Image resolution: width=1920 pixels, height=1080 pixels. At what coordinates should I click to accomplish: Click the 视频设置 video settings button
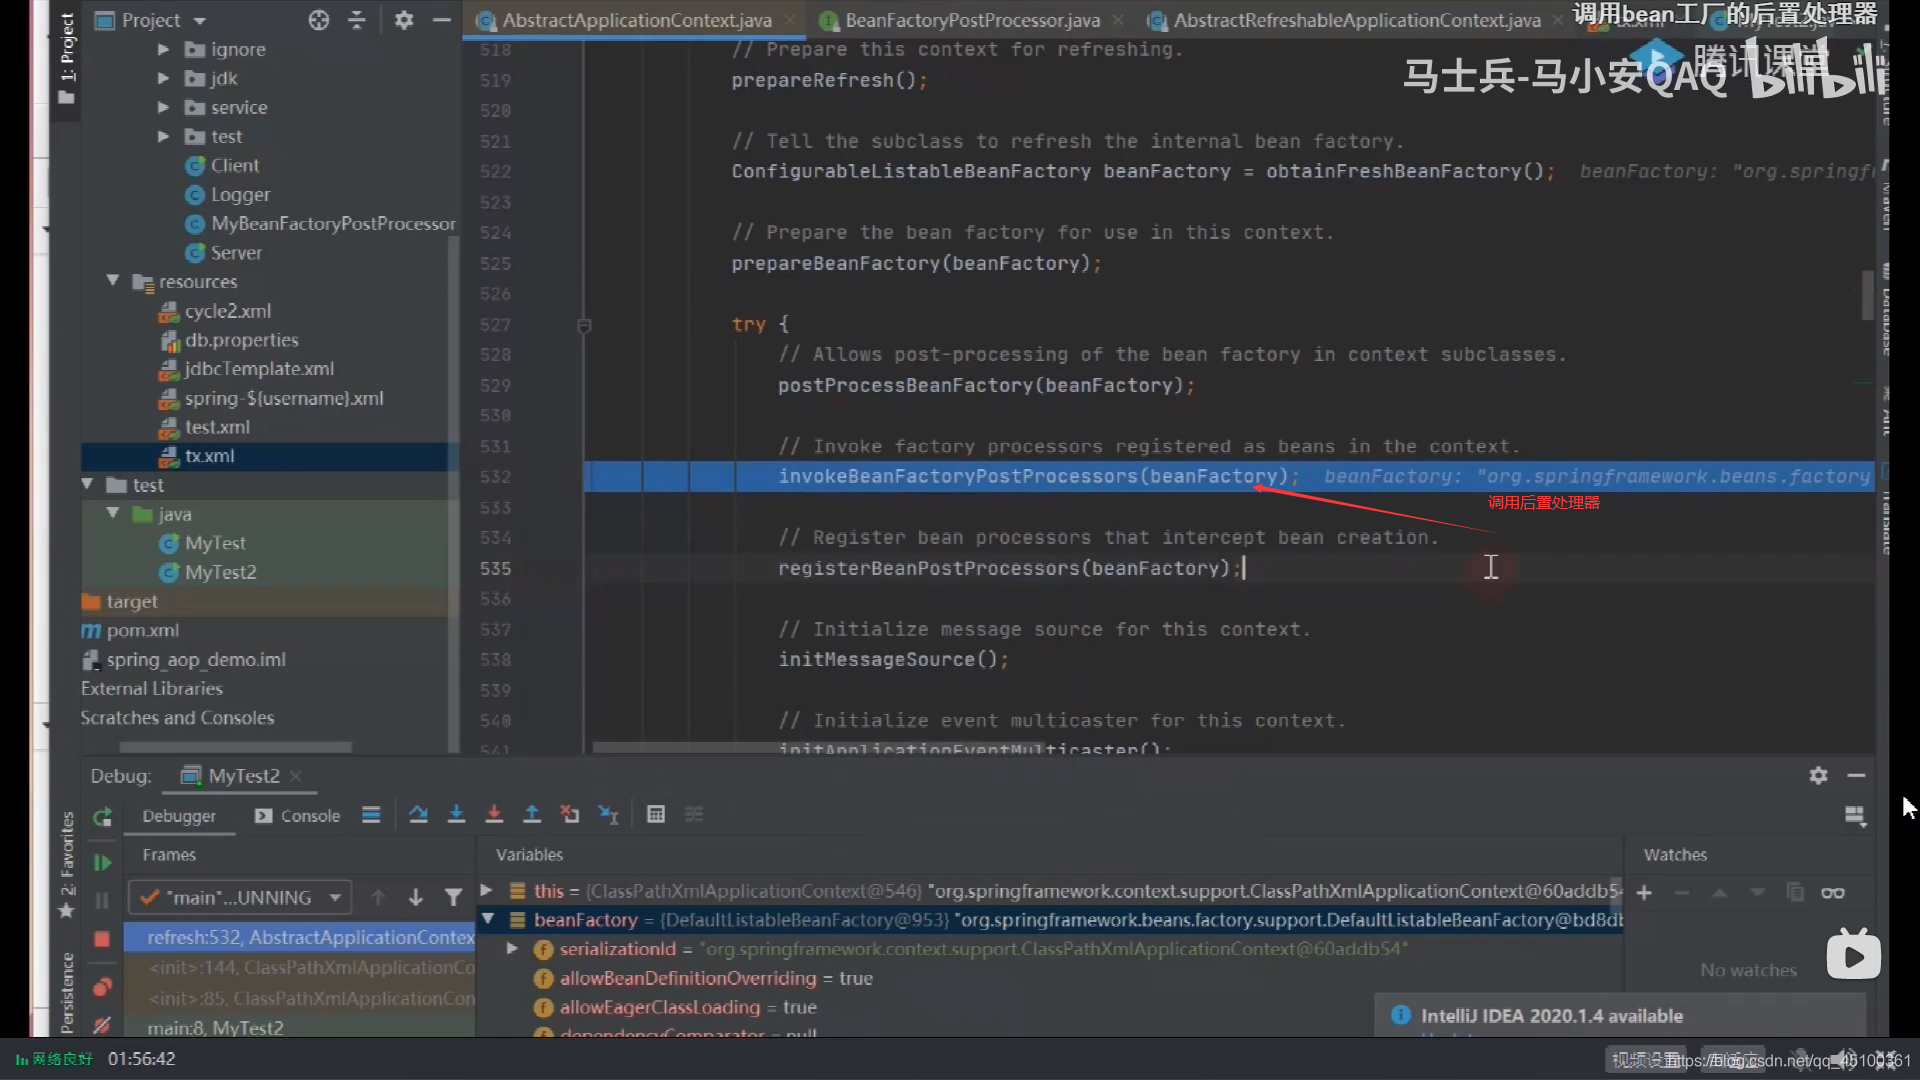tap(1648, 1060)
